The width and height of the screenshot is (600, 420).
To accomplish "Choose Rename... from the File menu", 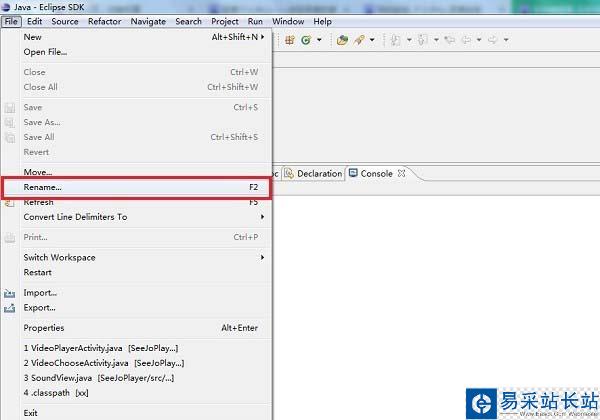I will tap(136, 187).
